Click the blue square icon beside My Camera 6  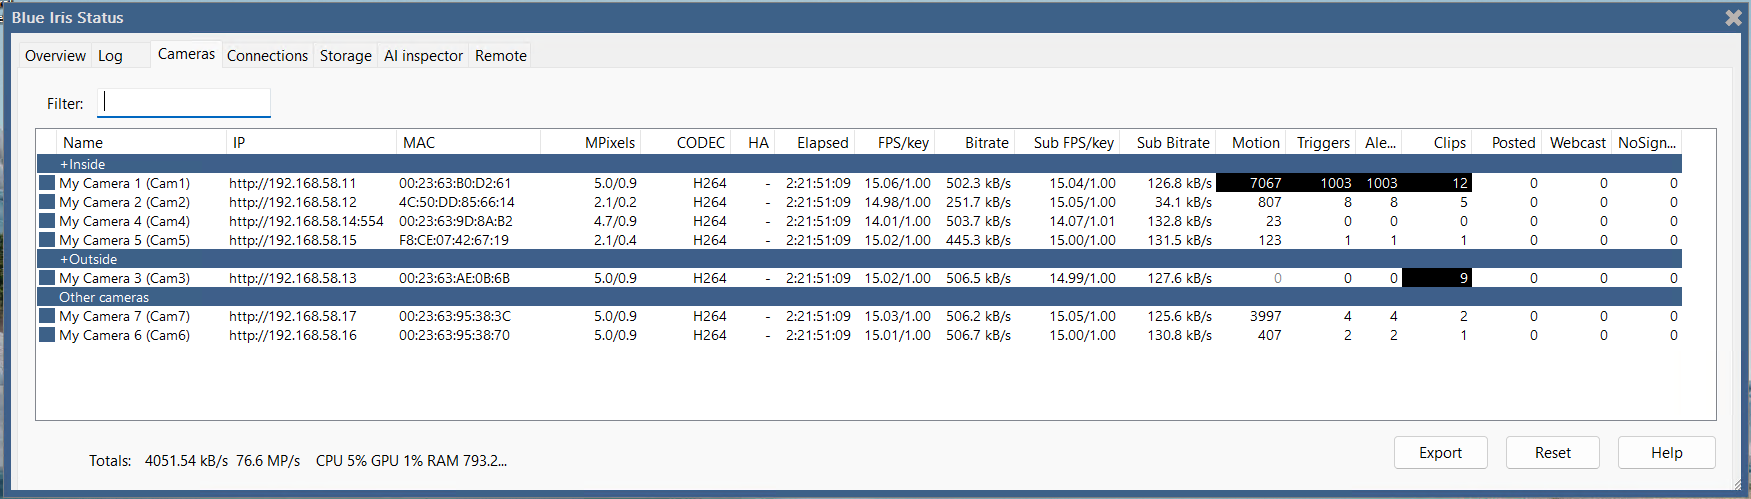[47, 335]
